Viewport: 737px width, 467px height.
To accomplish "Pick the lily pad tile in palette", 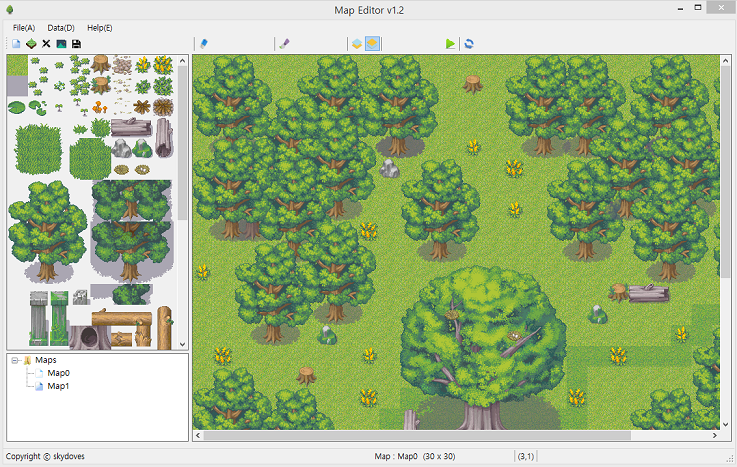I will 16,107.
